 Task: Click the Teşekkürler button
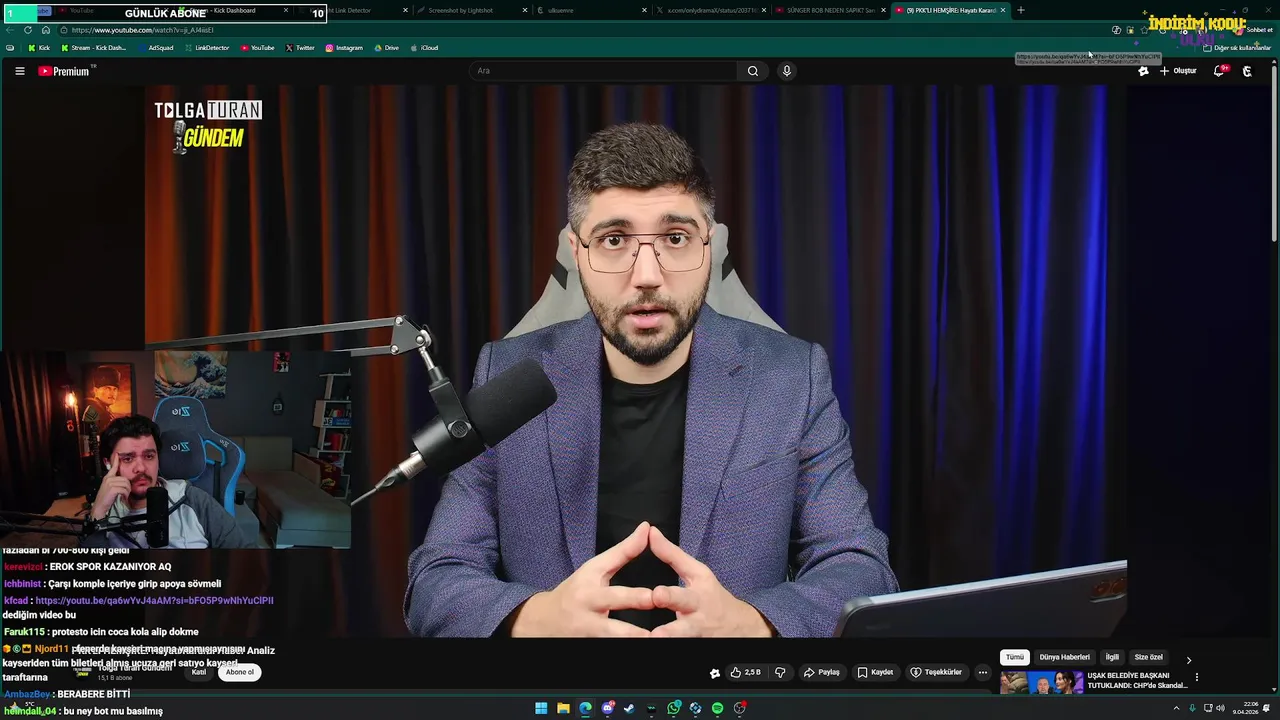936,673
